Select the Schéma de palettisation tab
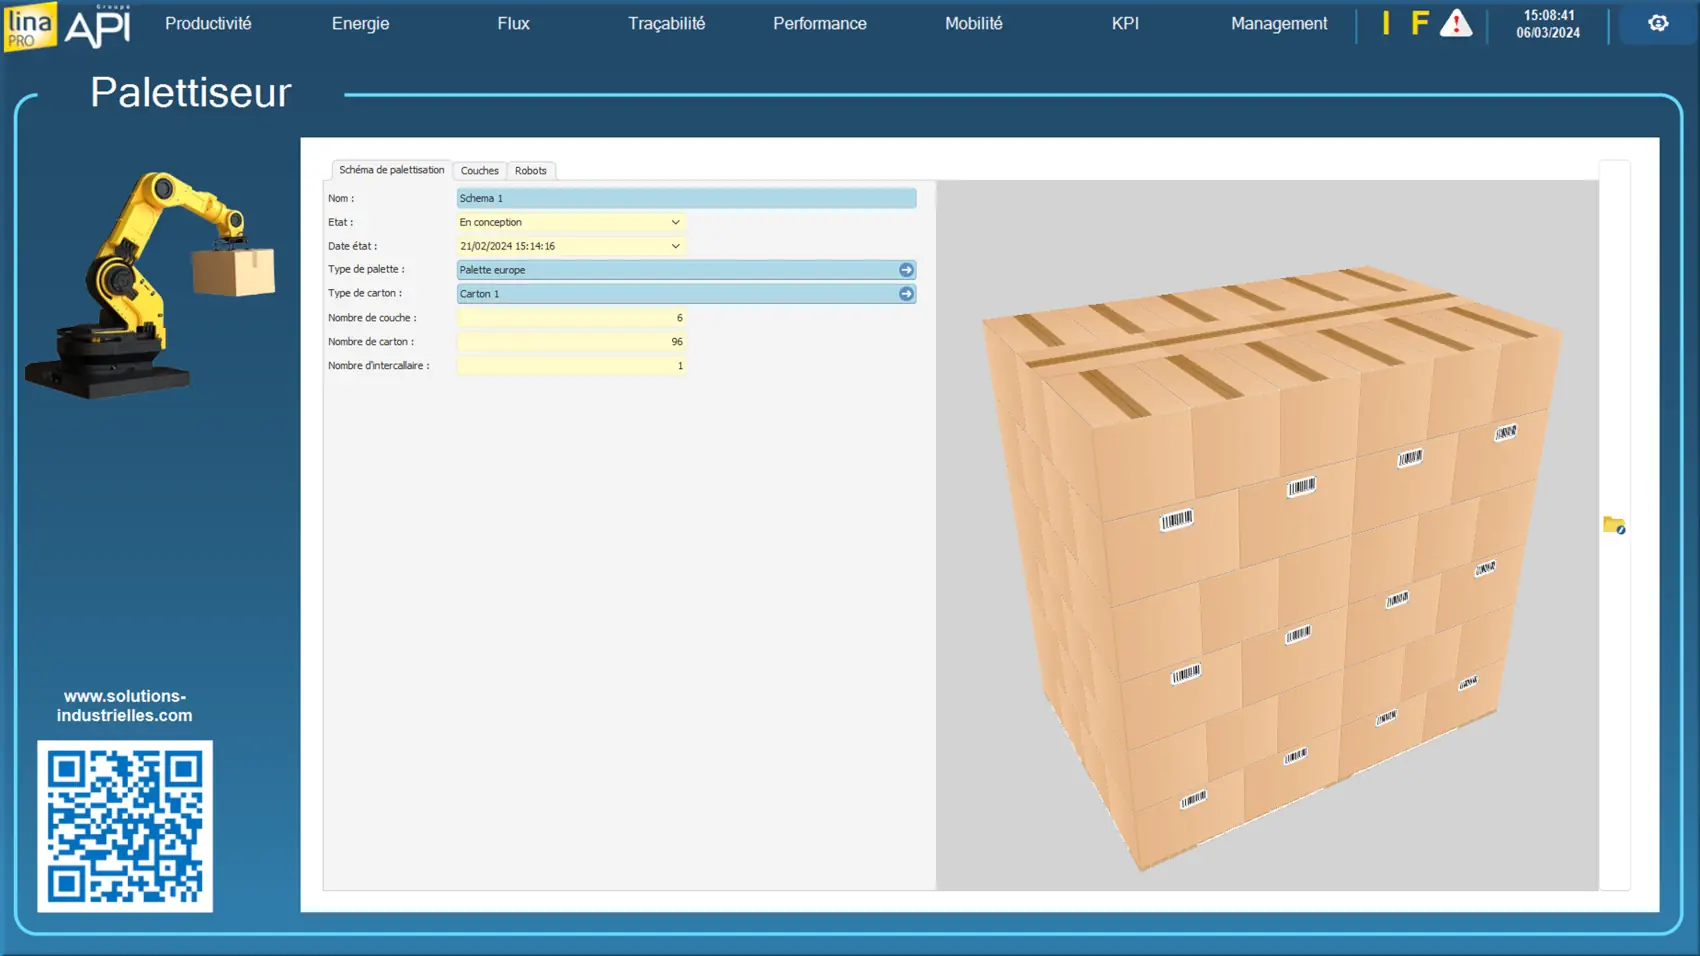Viewport: 1700px width, 956px height. [x=391, y=170]
